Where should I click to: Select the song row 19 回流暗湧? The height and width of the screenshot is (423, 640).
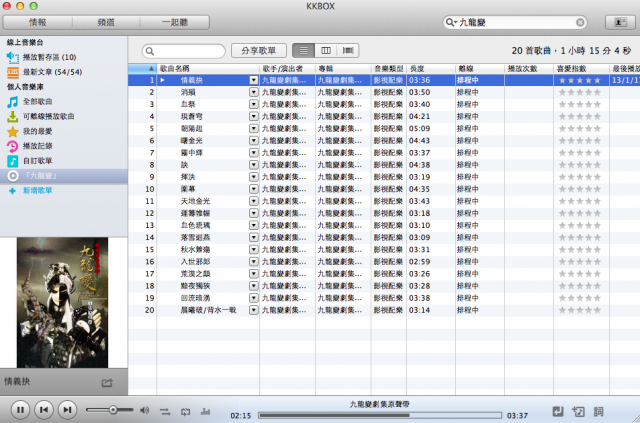tap(384, 298)
